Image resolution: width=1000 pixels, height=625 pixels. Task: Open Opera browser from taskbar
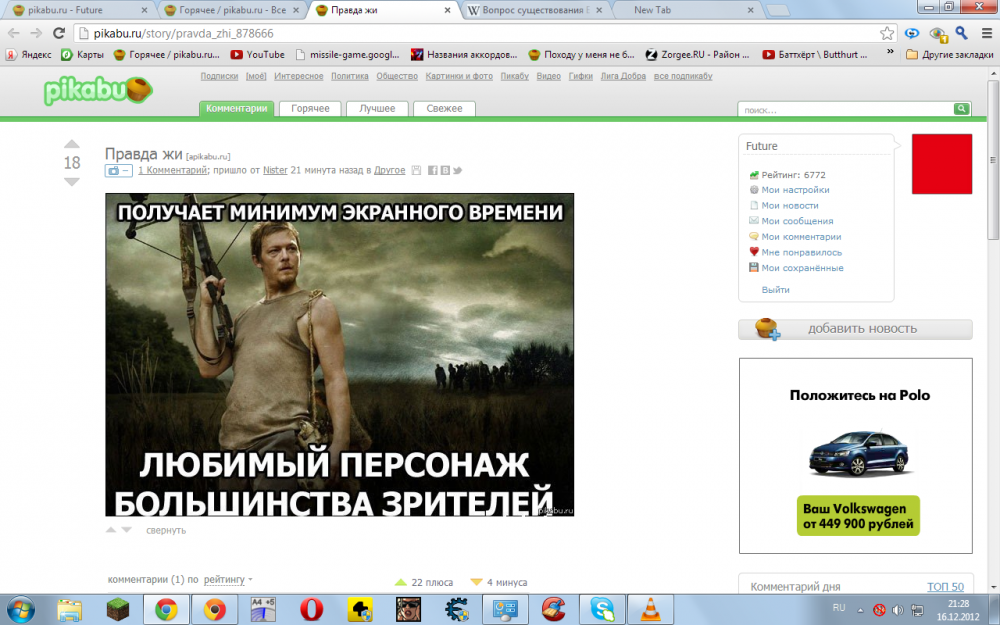[311, 610]
